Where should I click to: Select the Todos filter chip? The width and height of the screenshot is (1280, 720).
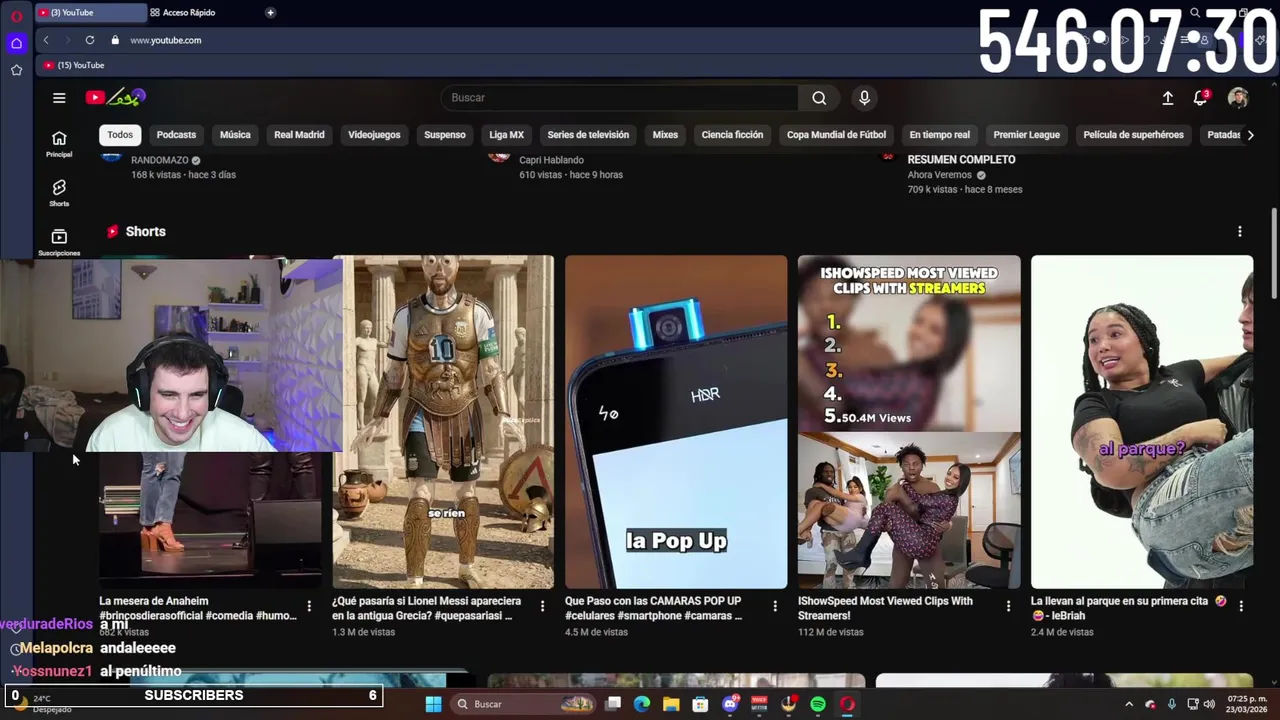[x=120, y=135]
